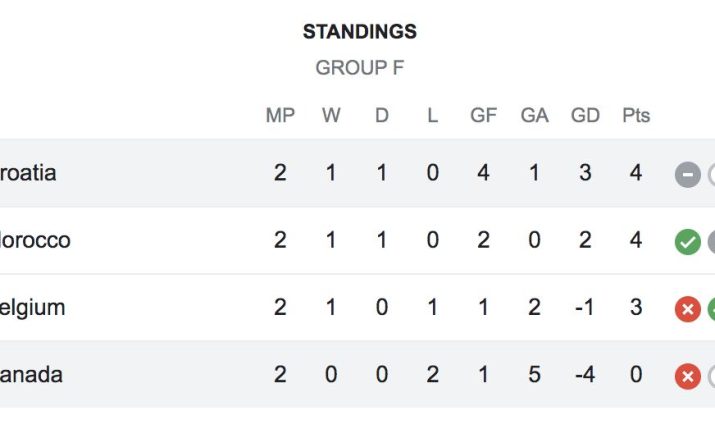Click the GA column header
This screenshot has width=715, height=429.
(x=534, y=115)
